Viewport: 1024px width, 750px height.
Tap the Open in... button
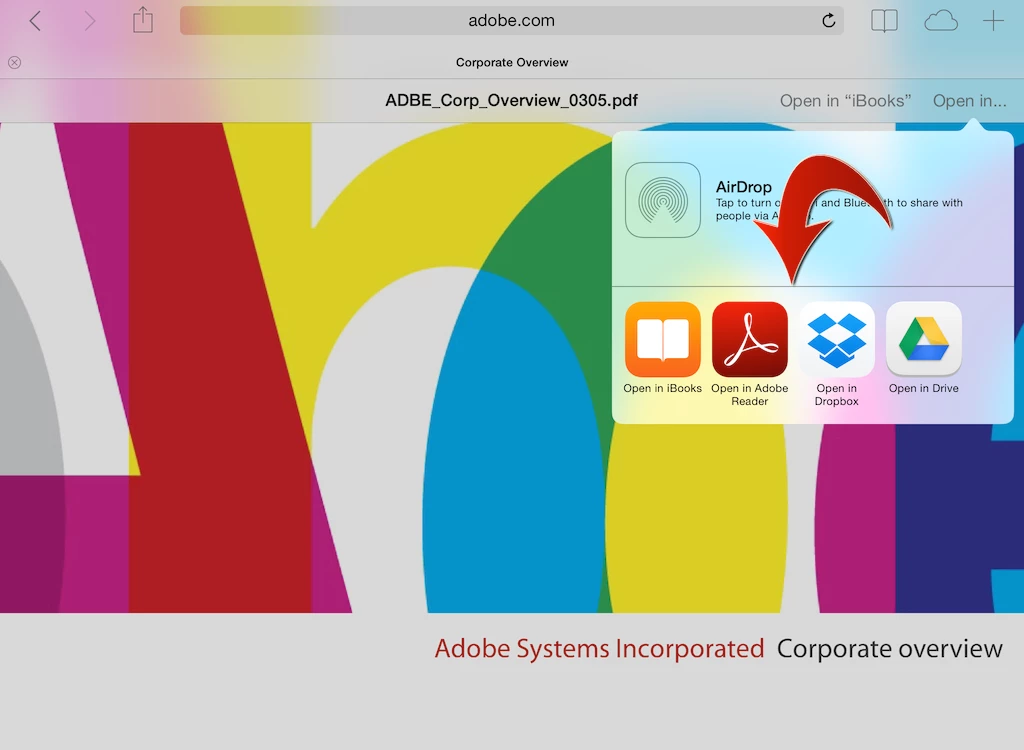click(969, 101)
